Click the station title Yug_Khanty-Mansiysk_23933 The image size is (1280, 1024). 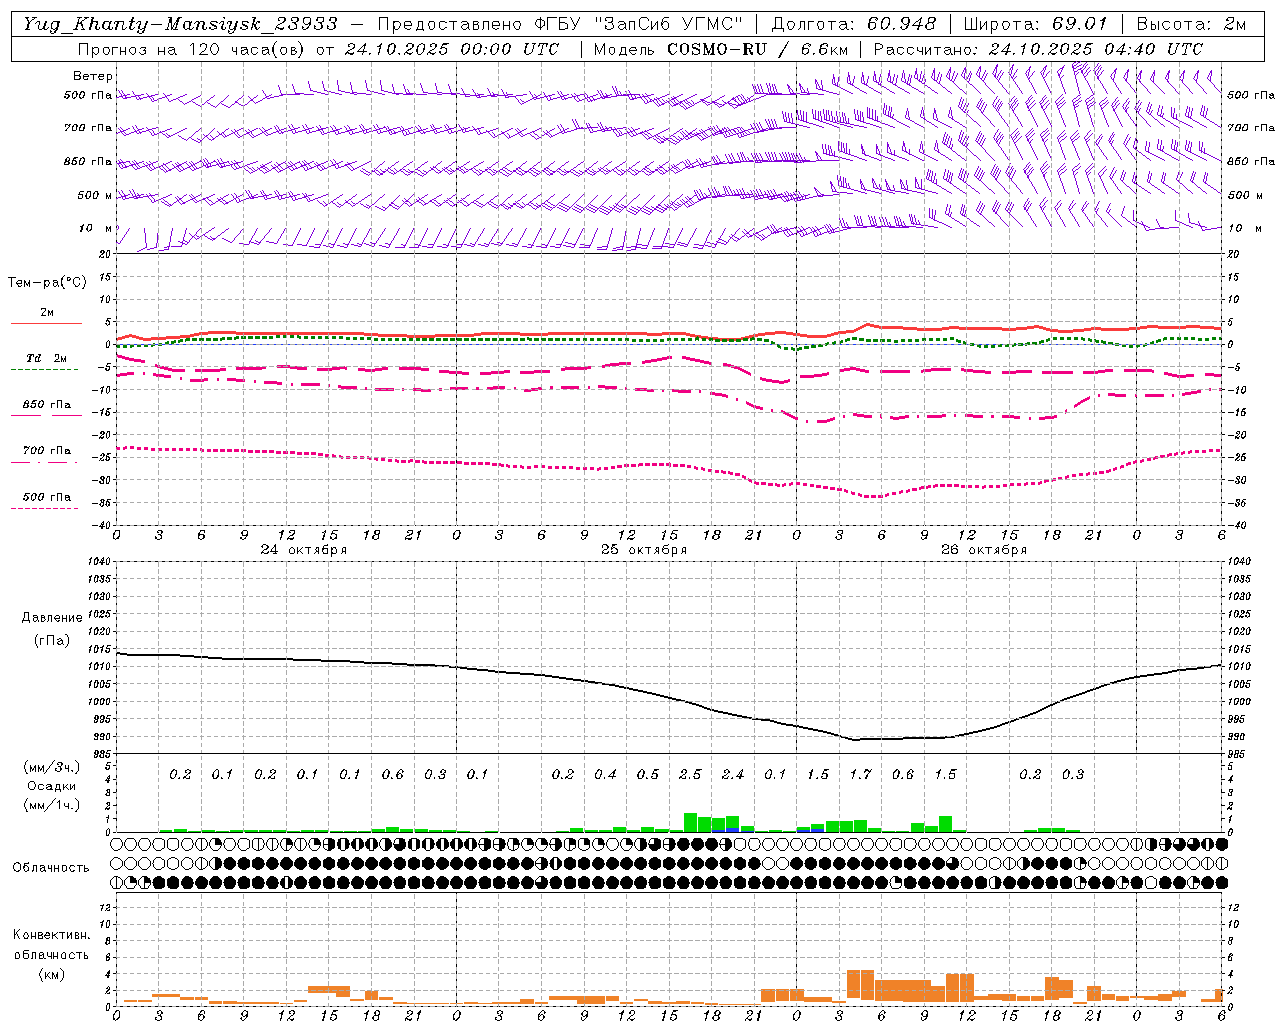pyautogui.click(x=180, y=24)
